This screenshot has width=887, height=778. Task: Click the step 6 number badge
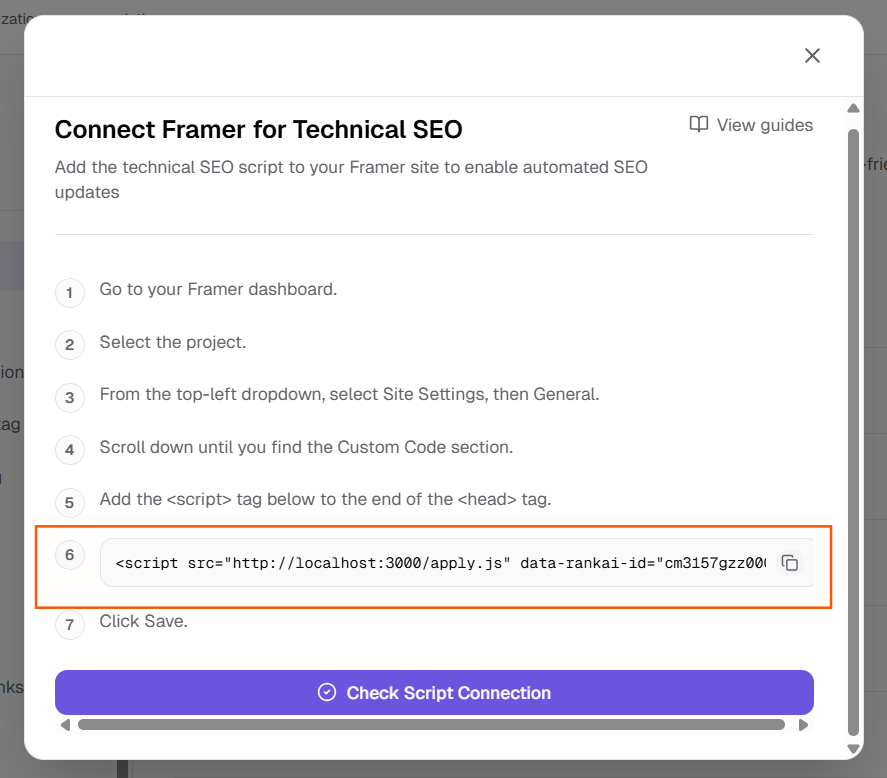(69, 556)
